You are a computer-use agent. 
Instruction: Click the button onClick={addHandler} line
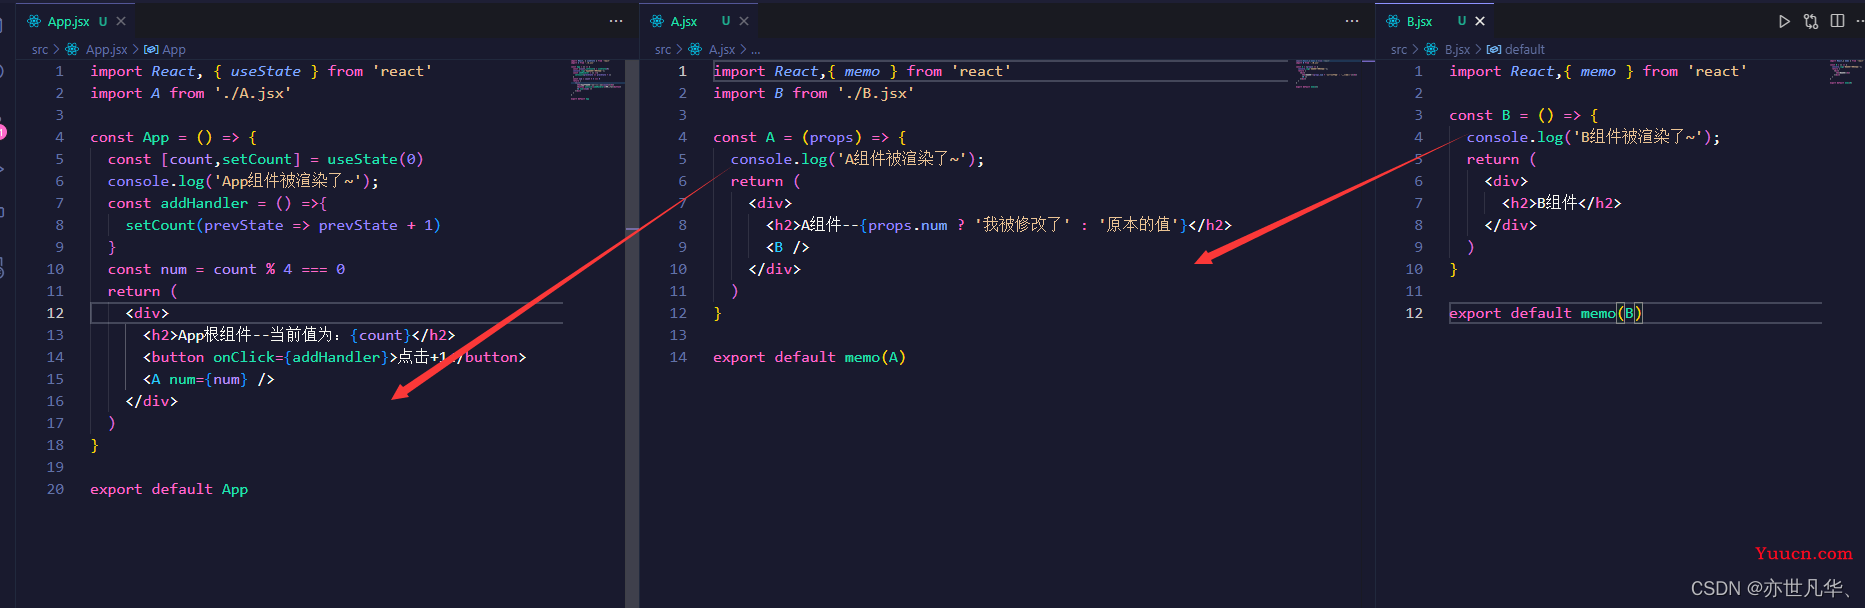[x=335, y=357]
